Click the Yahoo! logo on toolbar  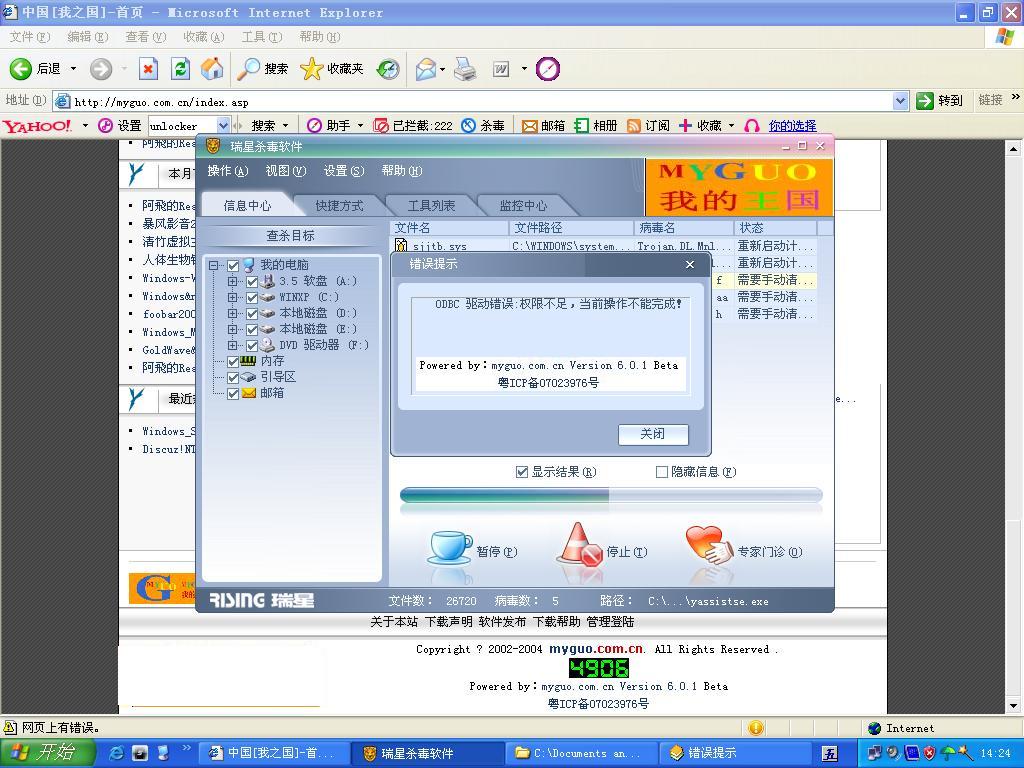(37, 125)
